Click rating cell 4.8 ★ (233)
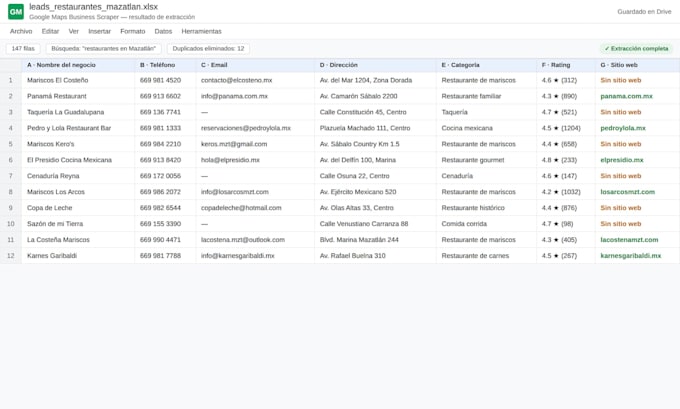Screen dimensions: 680x409 [x=566, y=160]
